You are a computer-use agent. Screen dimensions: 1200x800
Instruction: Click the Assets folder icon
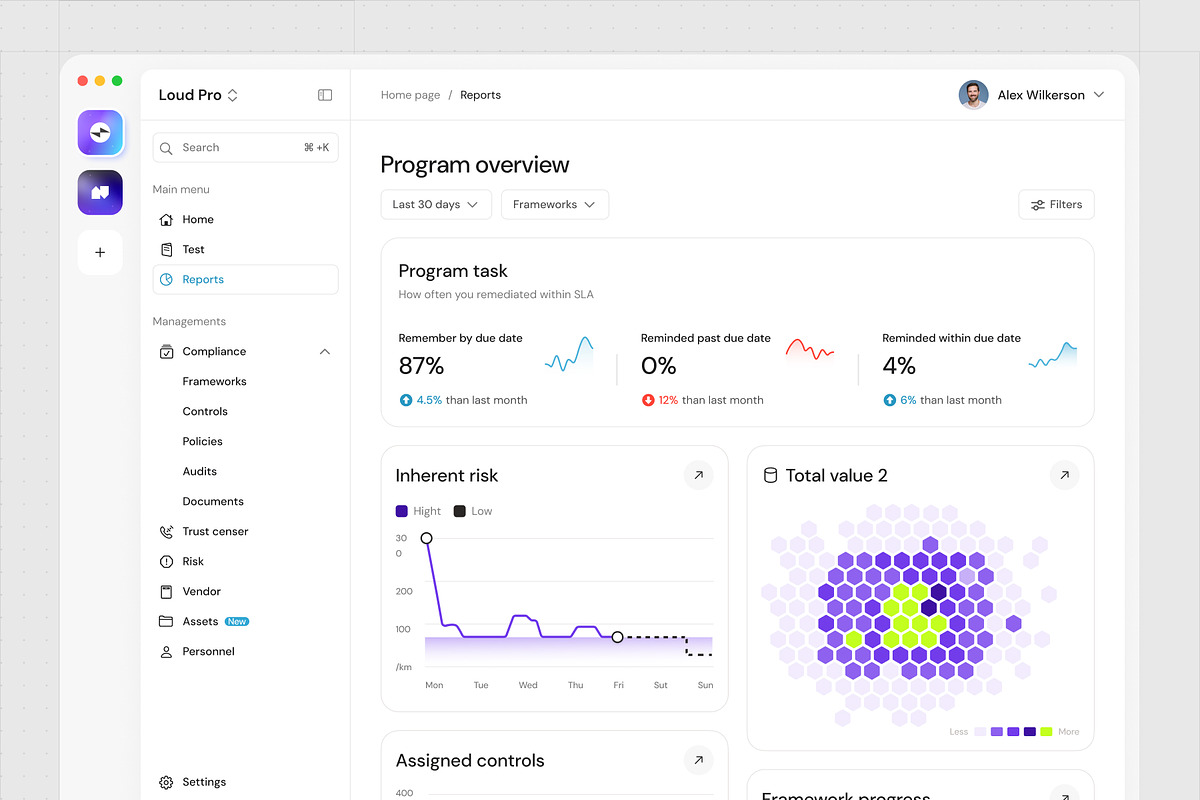tap(167, 621)
